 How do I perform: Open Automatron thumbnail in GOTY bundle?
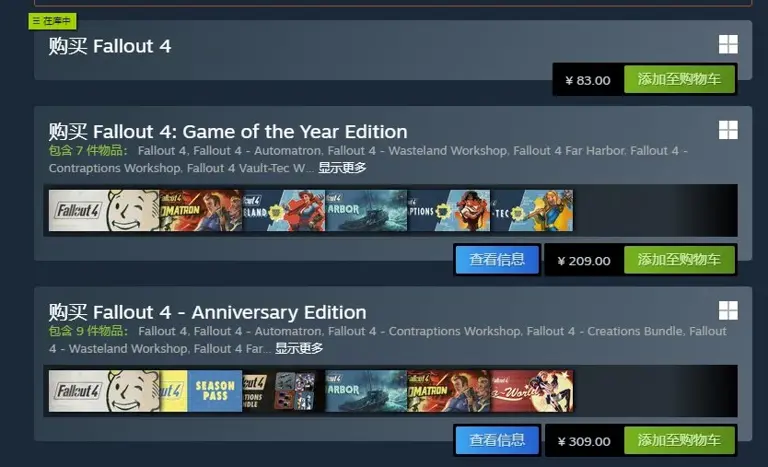click(x=201, y=211)
